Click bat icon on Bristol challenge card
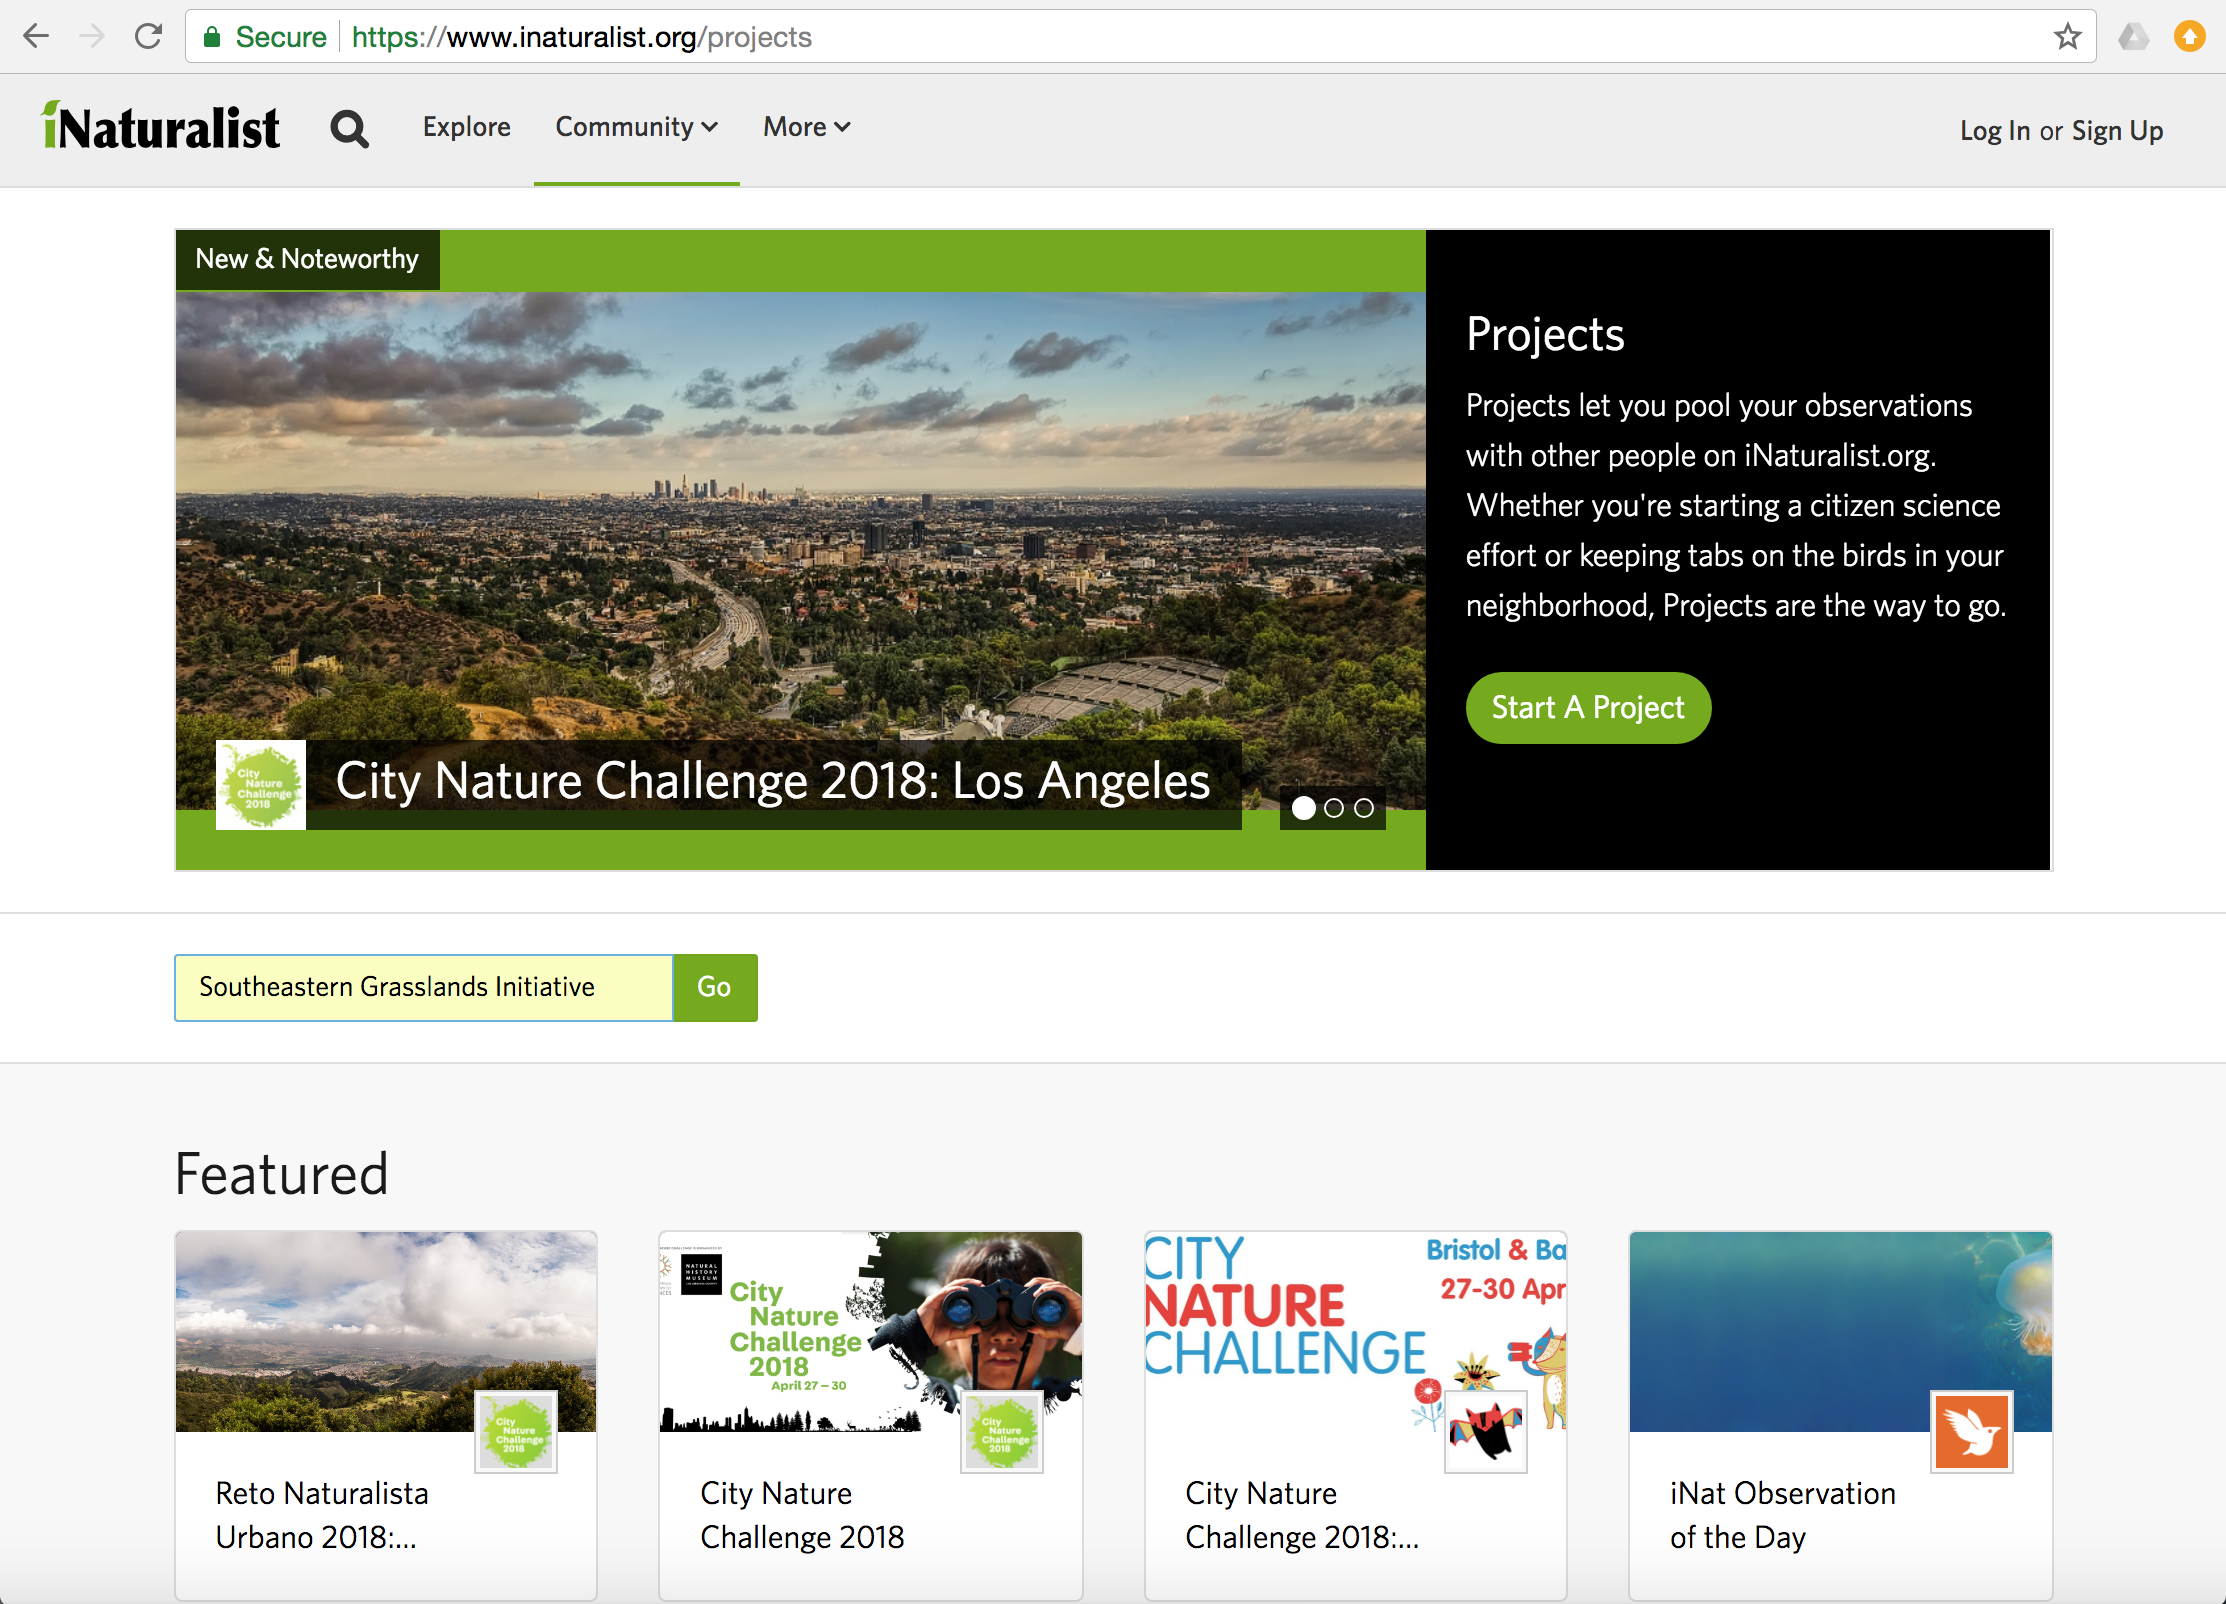The image size is (2226, 1604). pos(1486,1431)
